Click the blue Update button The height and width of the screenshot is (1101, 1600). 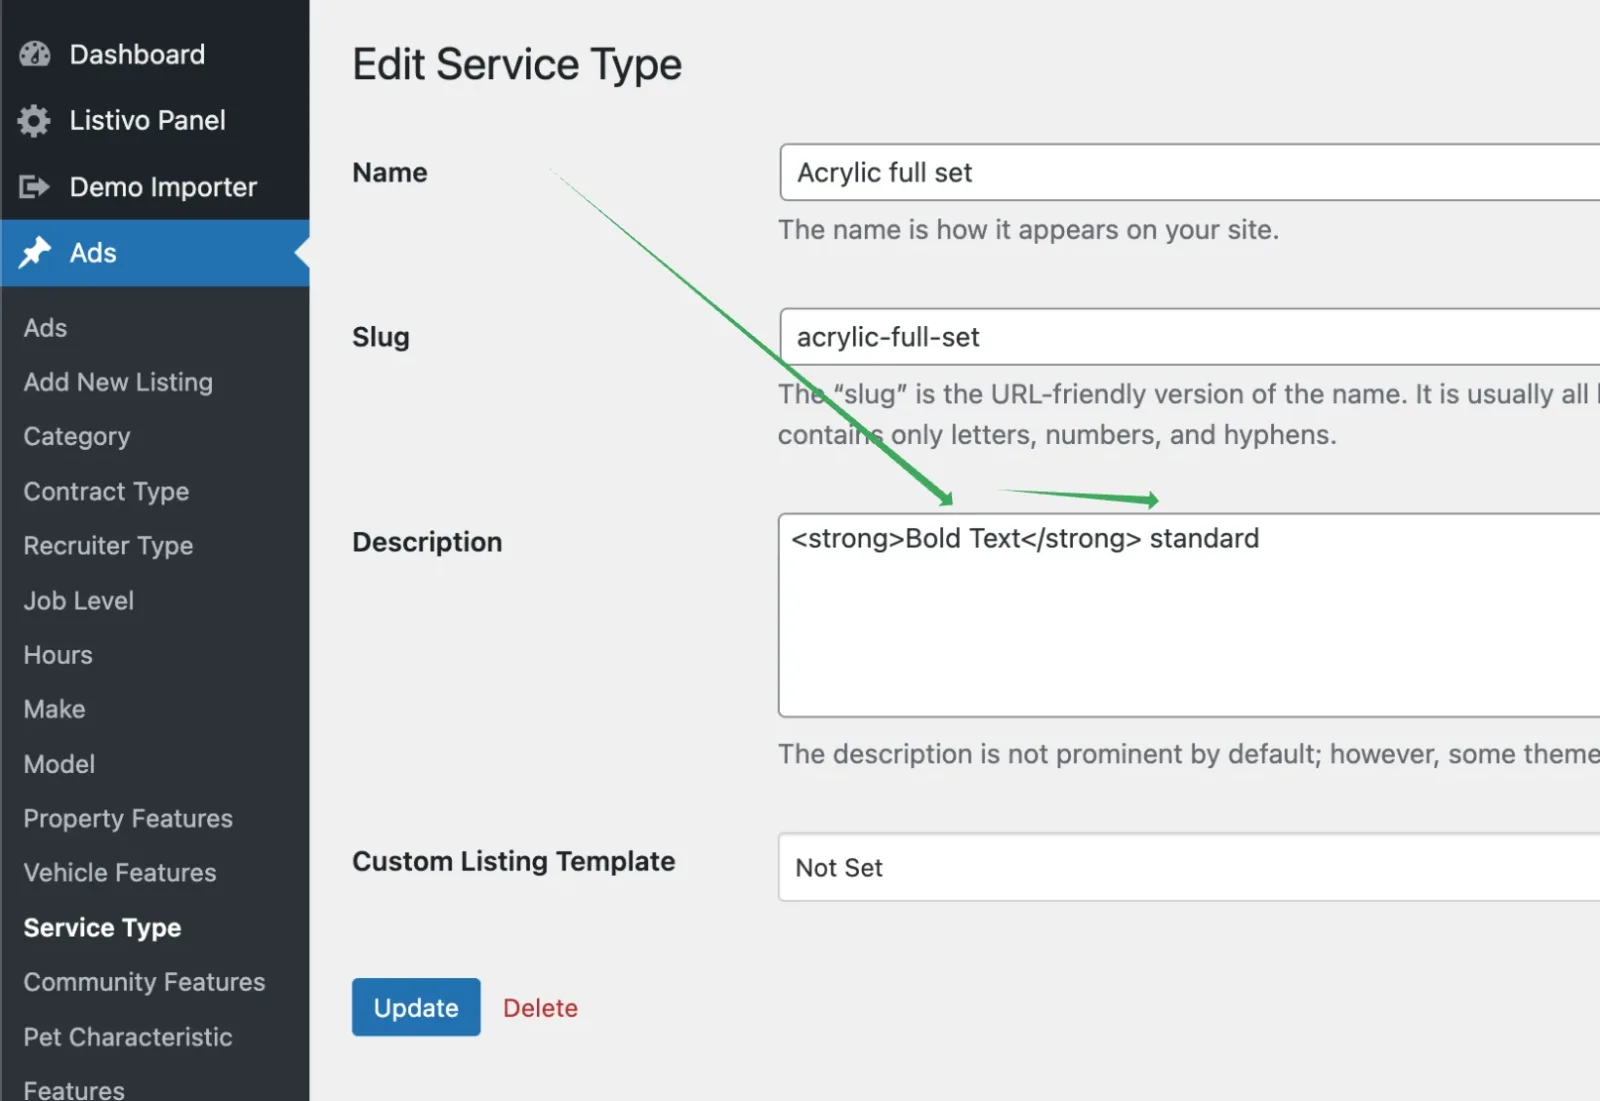[416, 1007]
